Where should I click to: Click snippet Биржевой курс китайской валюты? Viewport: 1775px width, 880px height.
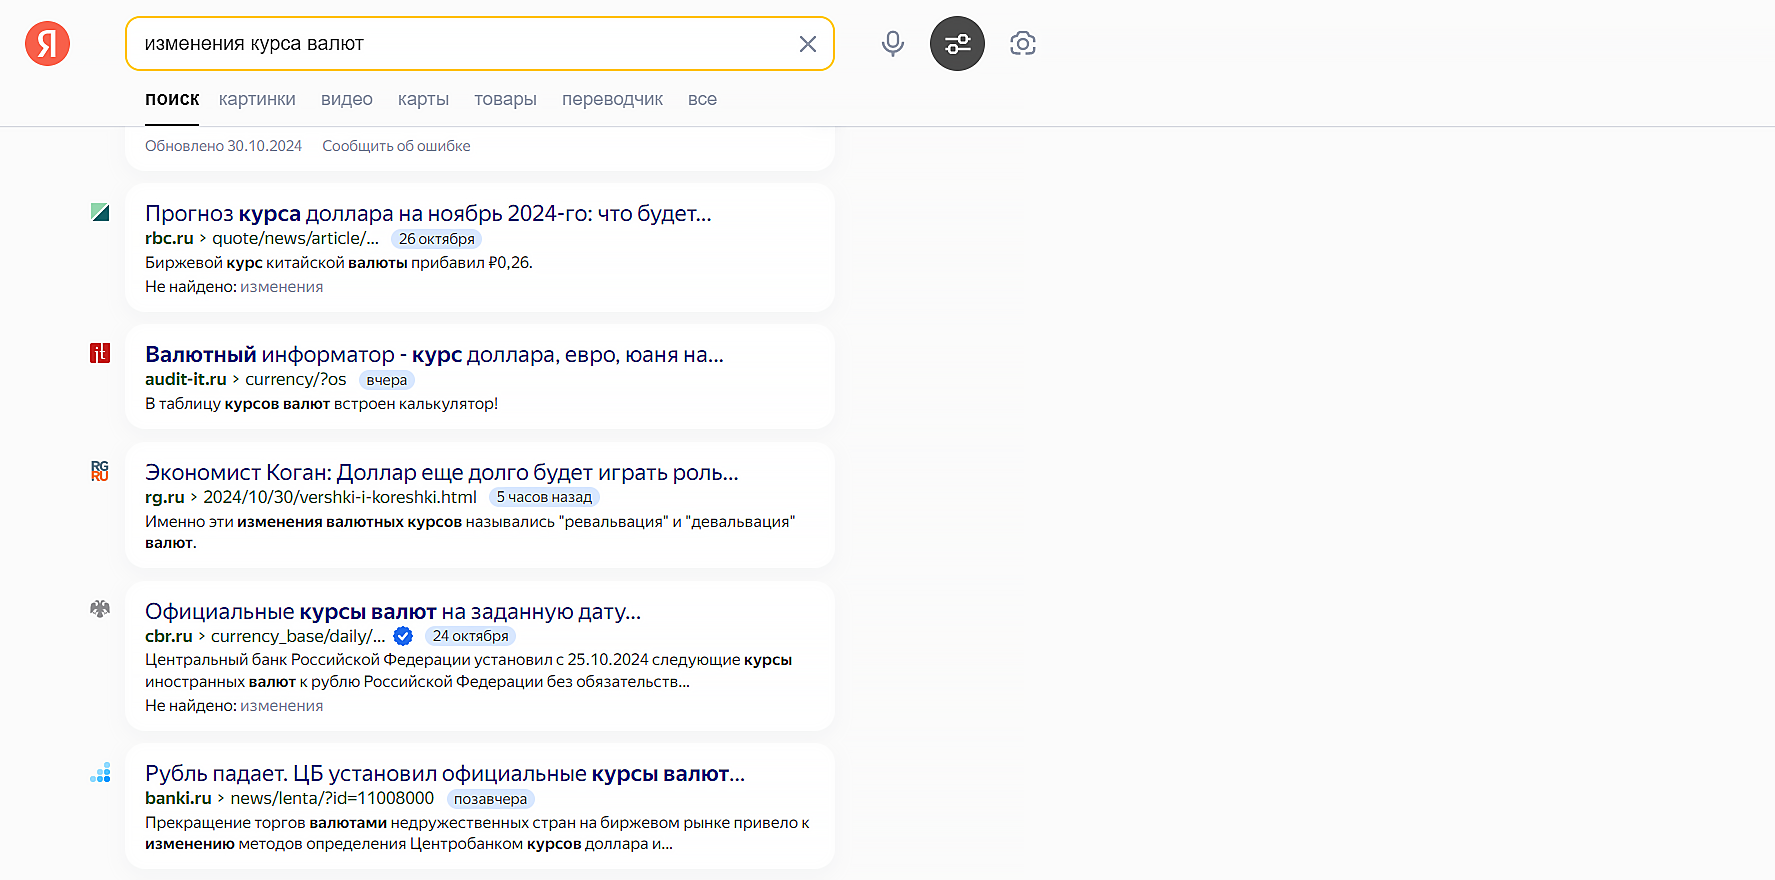(x=339, y=263)
